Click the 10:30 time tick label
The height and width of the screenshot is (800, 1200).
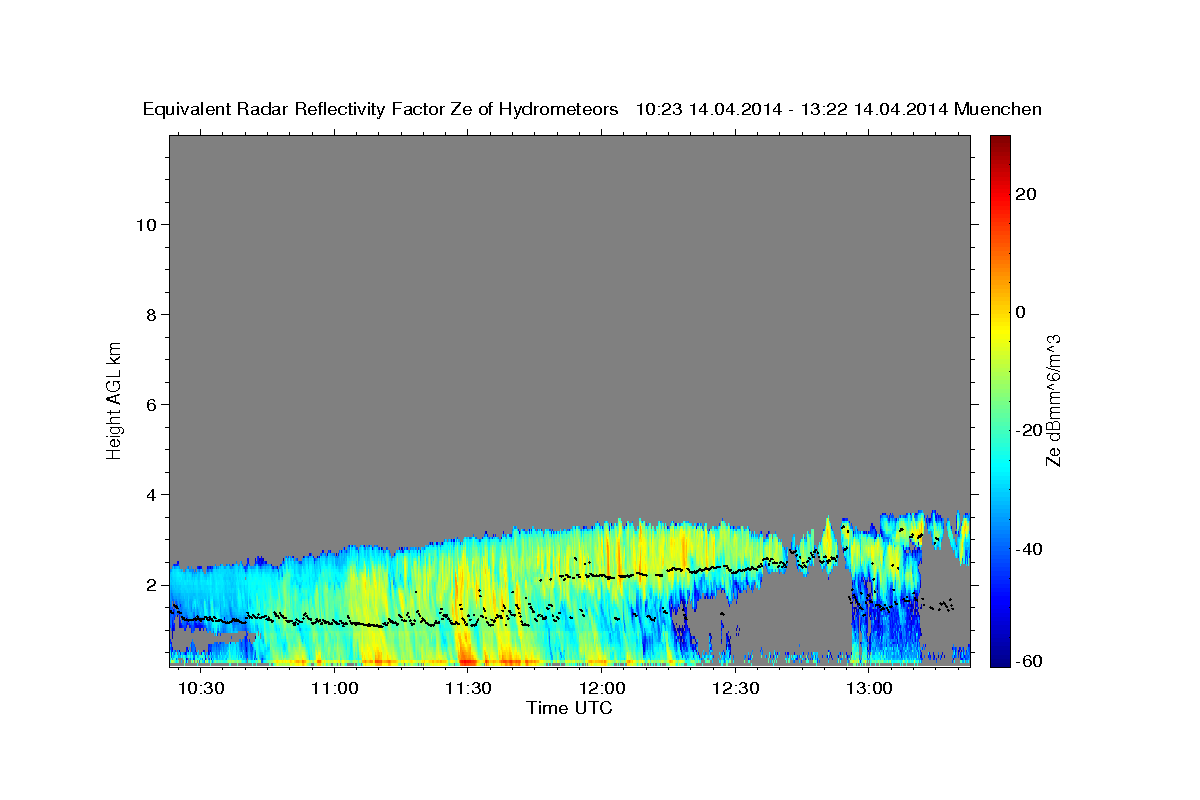[x=202, y=689]
